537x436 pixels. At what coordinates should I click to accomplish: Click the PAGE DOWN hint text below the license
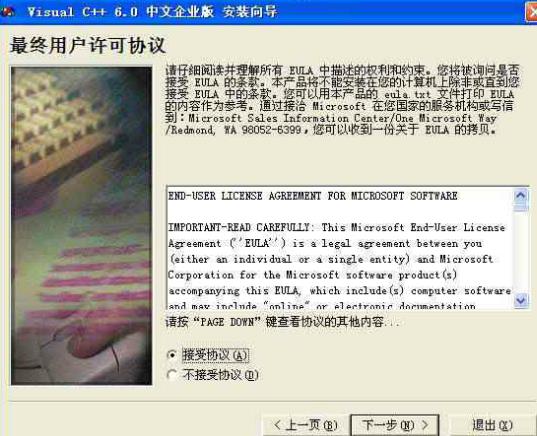(282, 322)
